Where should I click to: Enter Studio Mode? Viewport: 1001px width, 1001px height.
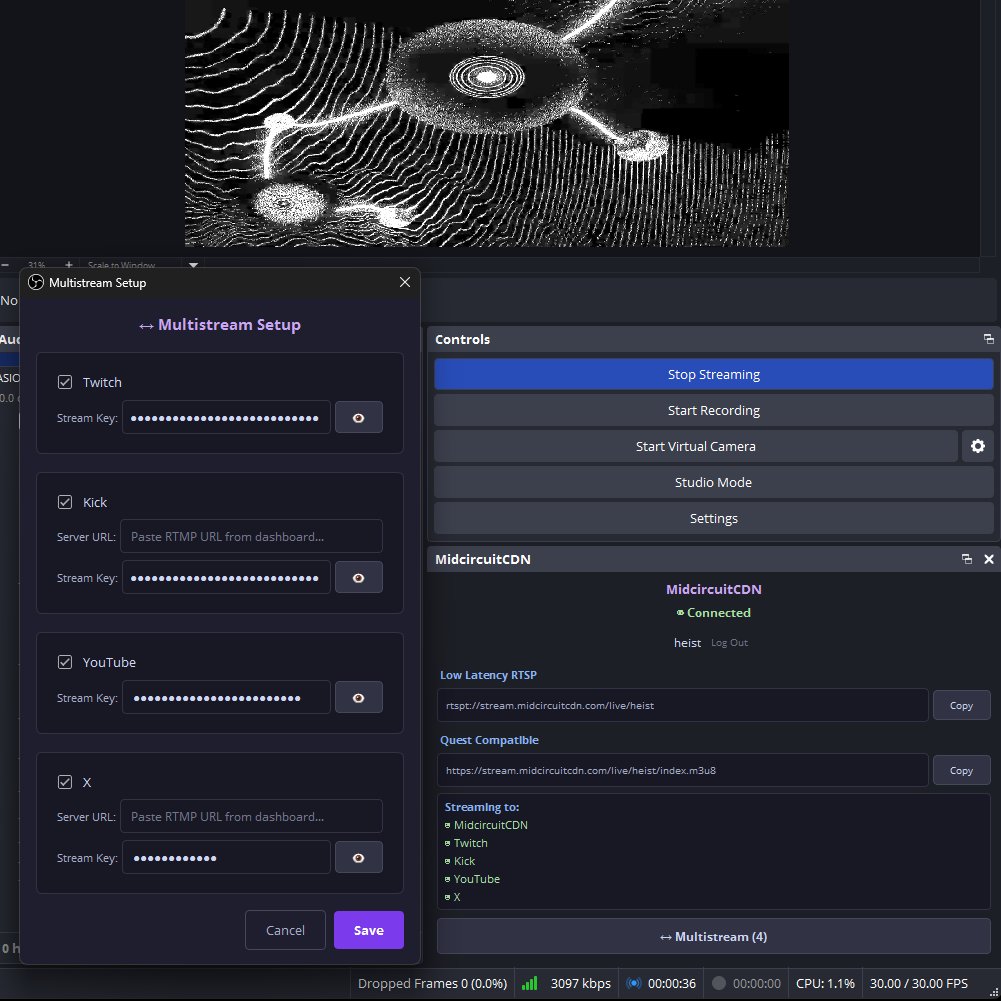coord(714,482)
